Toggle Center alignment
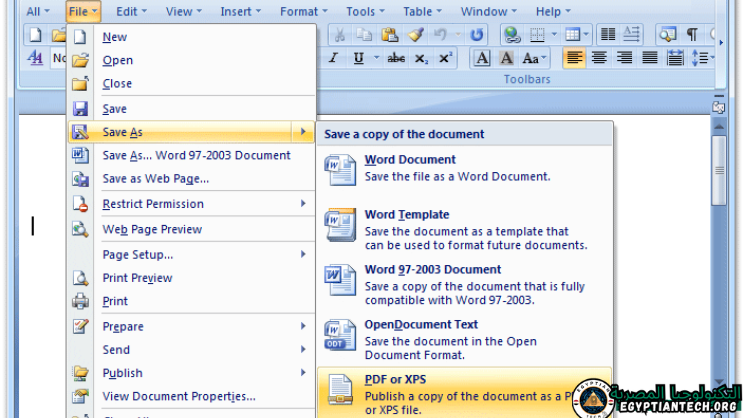The height and width of the screenshot is (418, 743). tap(599, 58)
